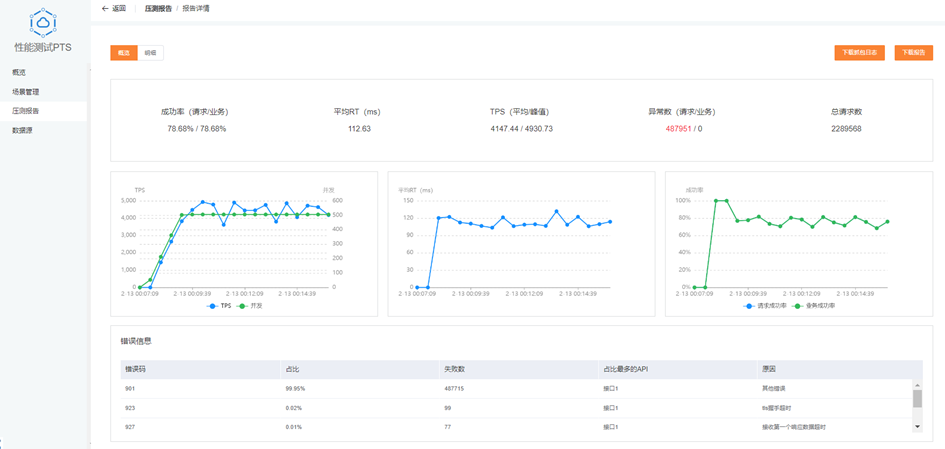Click the average RT value 112.63
The image size is (945, 449).
coord(359,129)
